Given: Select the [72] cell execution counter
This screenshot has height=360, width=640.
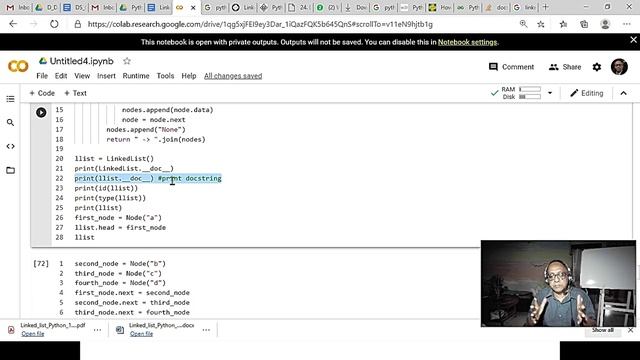Looking at the screenshot, I should (41, 264).
